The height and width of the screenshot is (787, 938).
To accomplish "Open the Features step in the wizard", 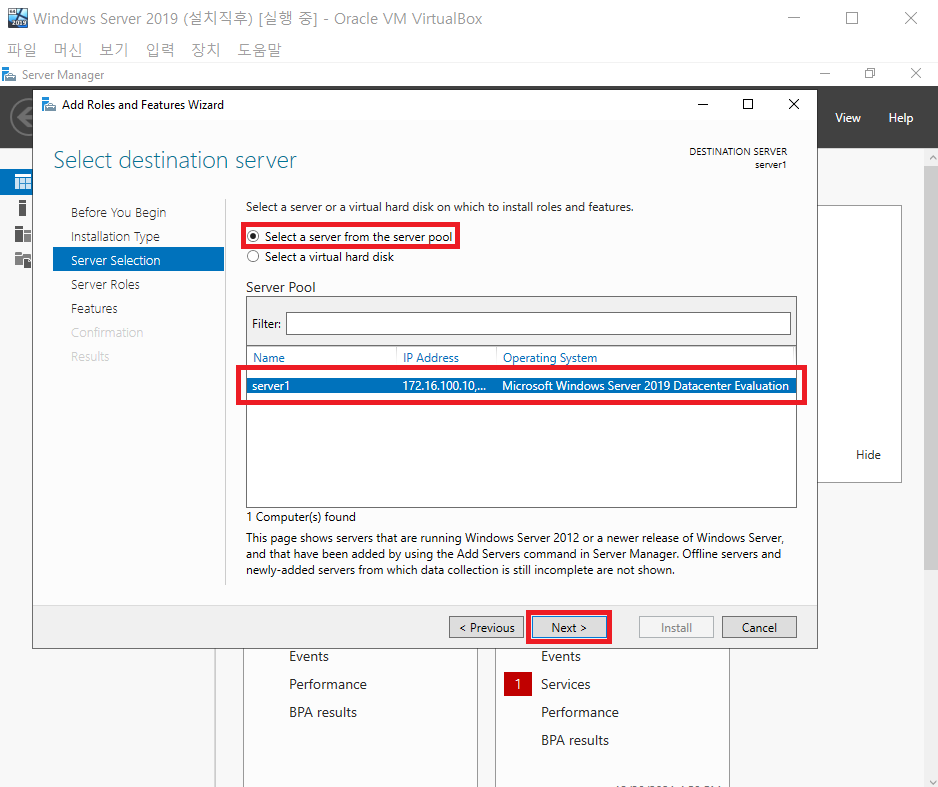I will (x=94, y=309).
